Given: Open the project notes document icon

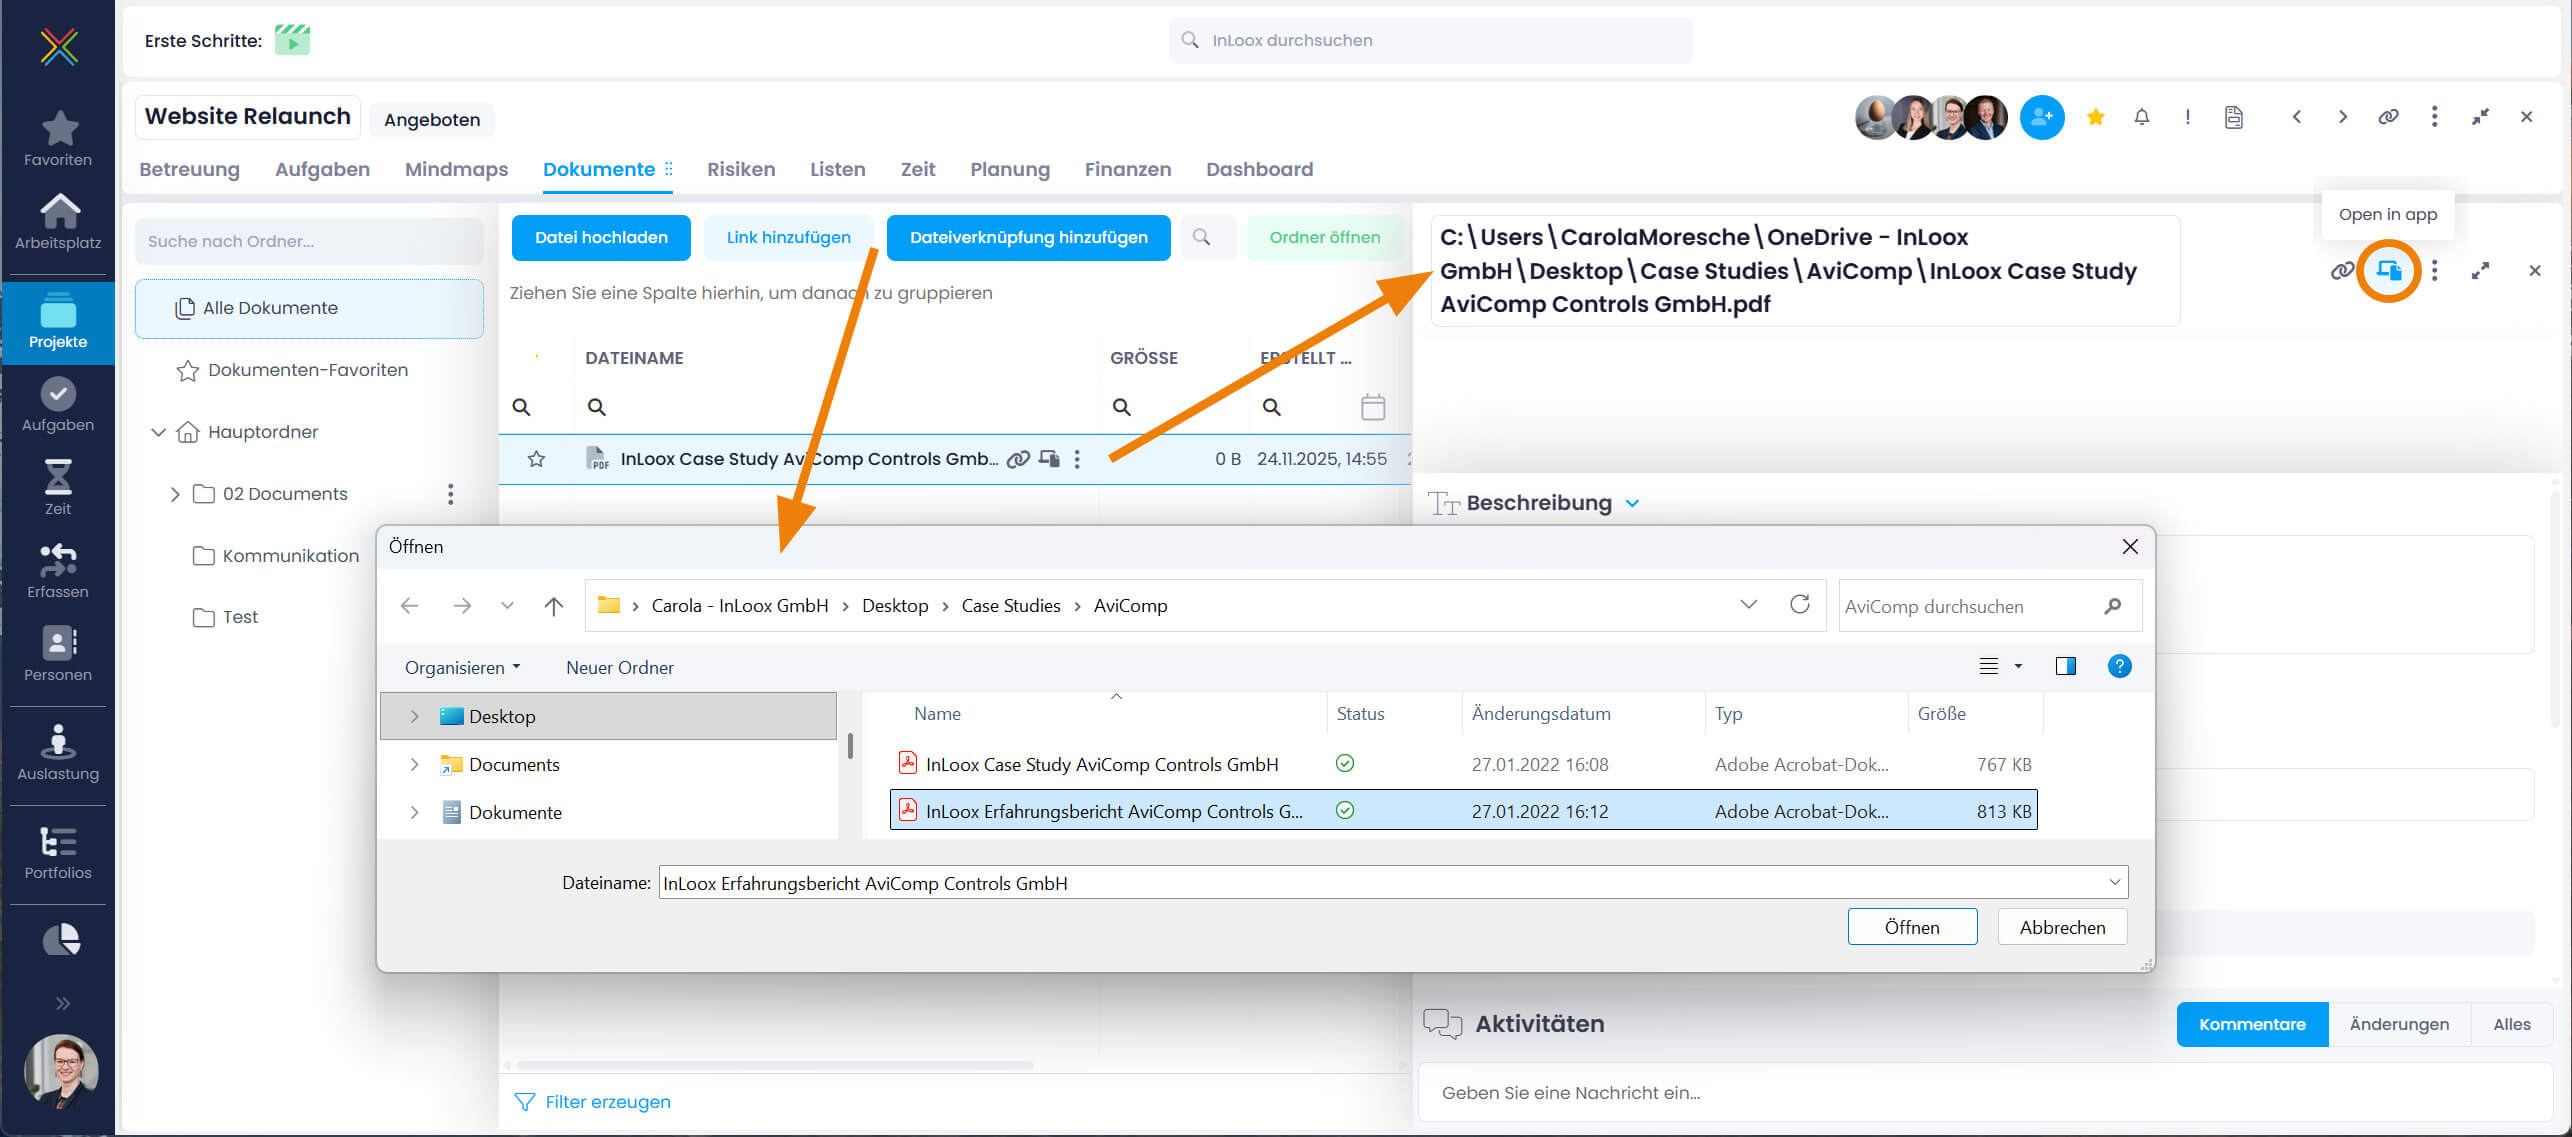Looking at the screenshot, I should [2233, 117].
